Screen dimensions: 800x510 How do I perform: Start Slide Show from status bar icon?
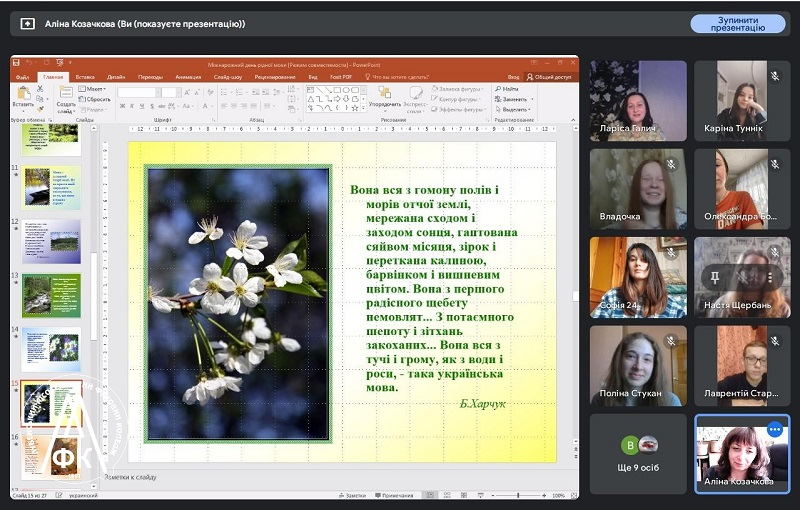(481, 495)
